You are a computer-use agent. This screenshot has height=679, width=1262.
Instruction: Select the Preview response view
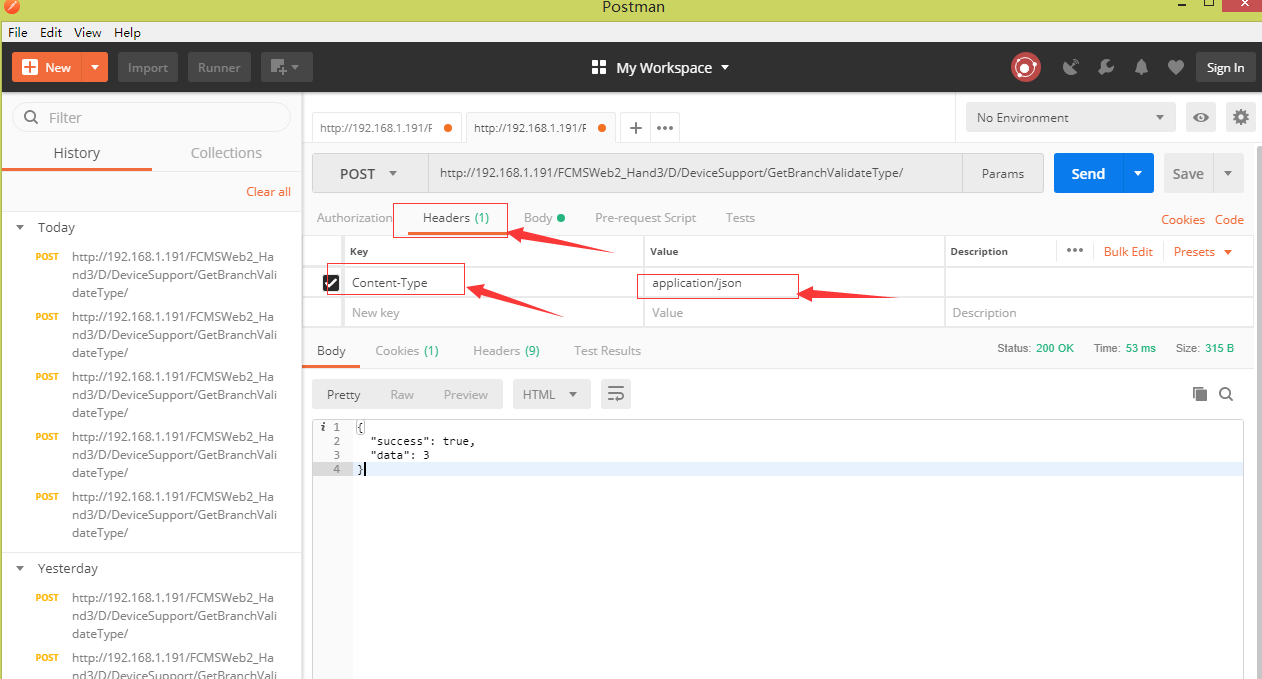coord(466,394)
